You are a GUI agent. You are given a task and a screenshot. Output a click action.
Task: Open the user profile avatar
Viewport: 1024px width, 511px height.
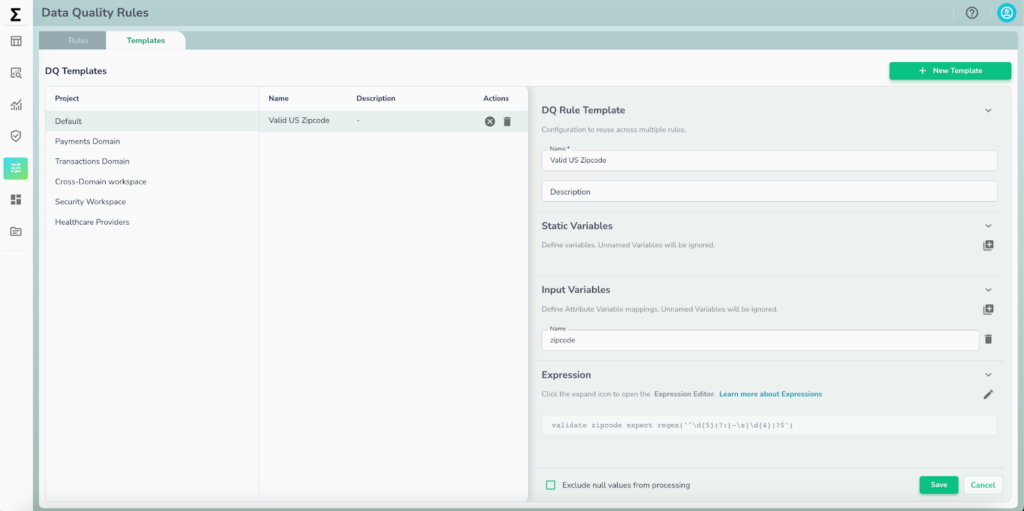pyautogui.click(x=1006, y=13)
